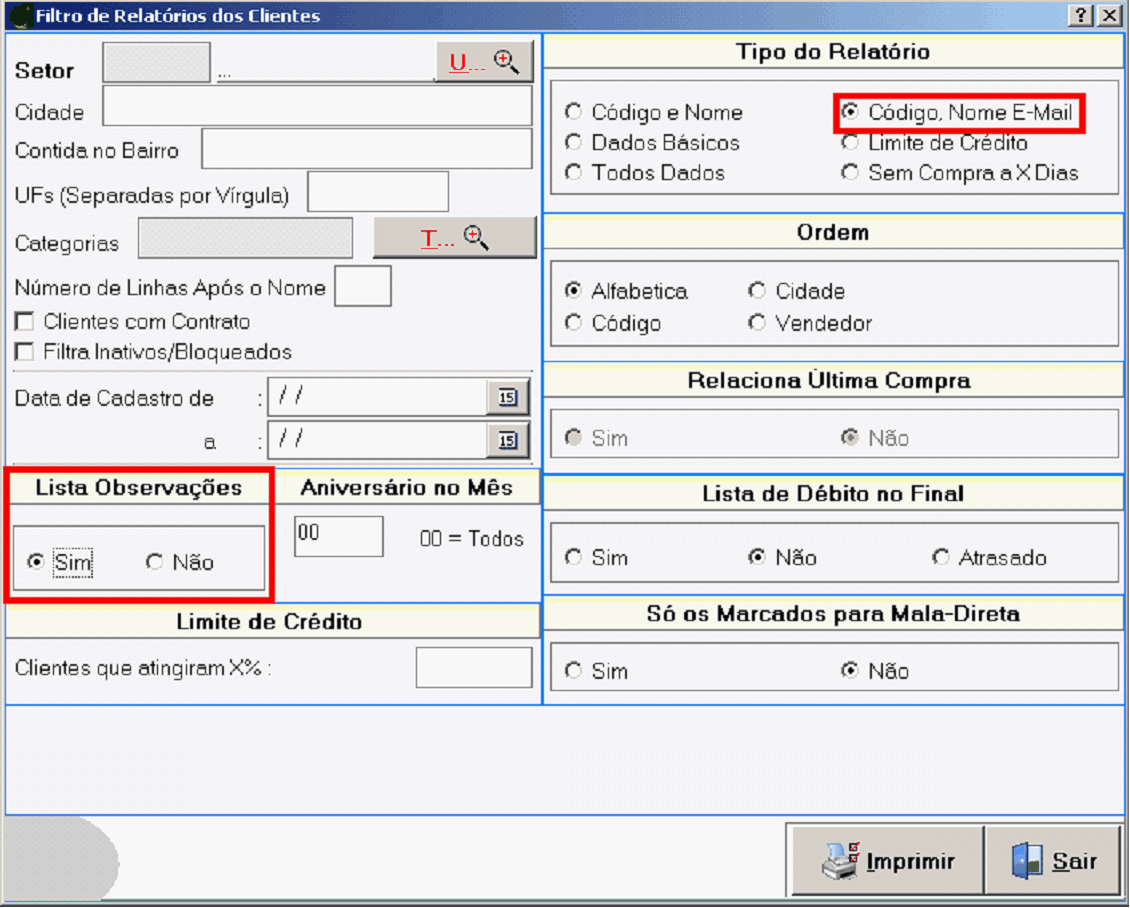Choose Limite de Crédito report type
1130x908 pixels.
850,142
